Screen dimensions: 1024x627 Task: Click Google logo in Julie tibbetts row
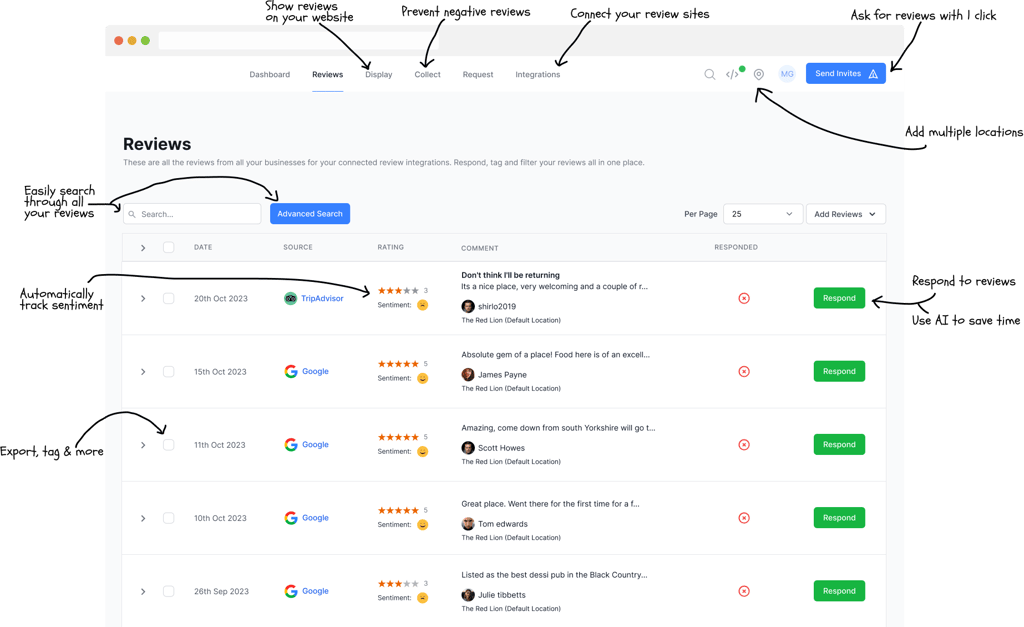tap(291, 591)
